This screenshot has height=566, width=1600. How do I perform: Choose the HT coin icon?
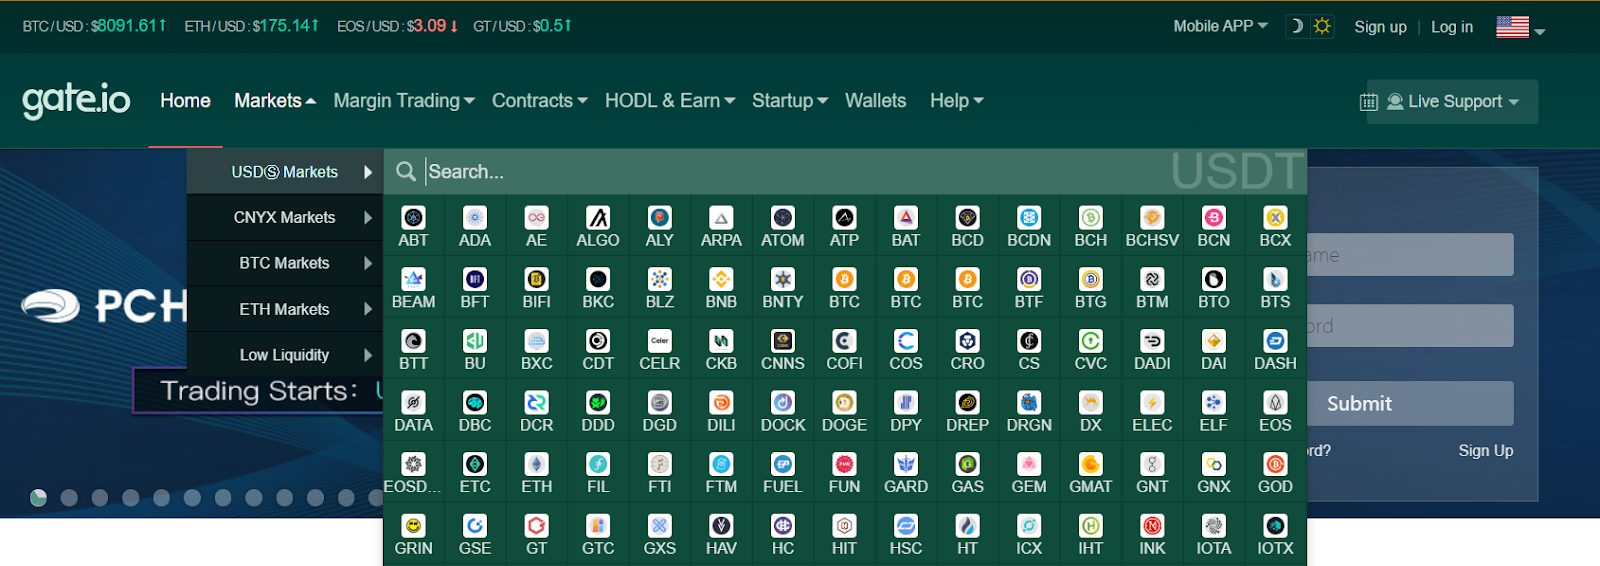967,526
